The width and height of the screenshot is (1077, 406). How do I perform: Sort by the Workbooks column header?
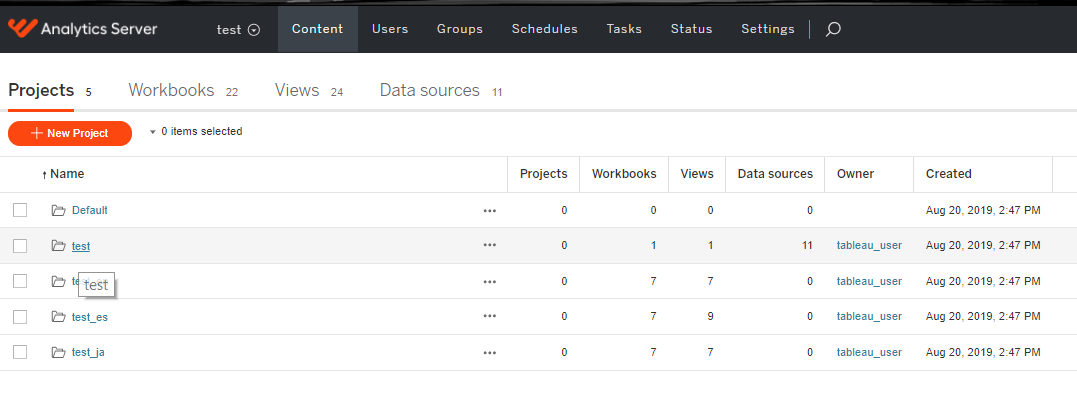(x=624, y=174)
